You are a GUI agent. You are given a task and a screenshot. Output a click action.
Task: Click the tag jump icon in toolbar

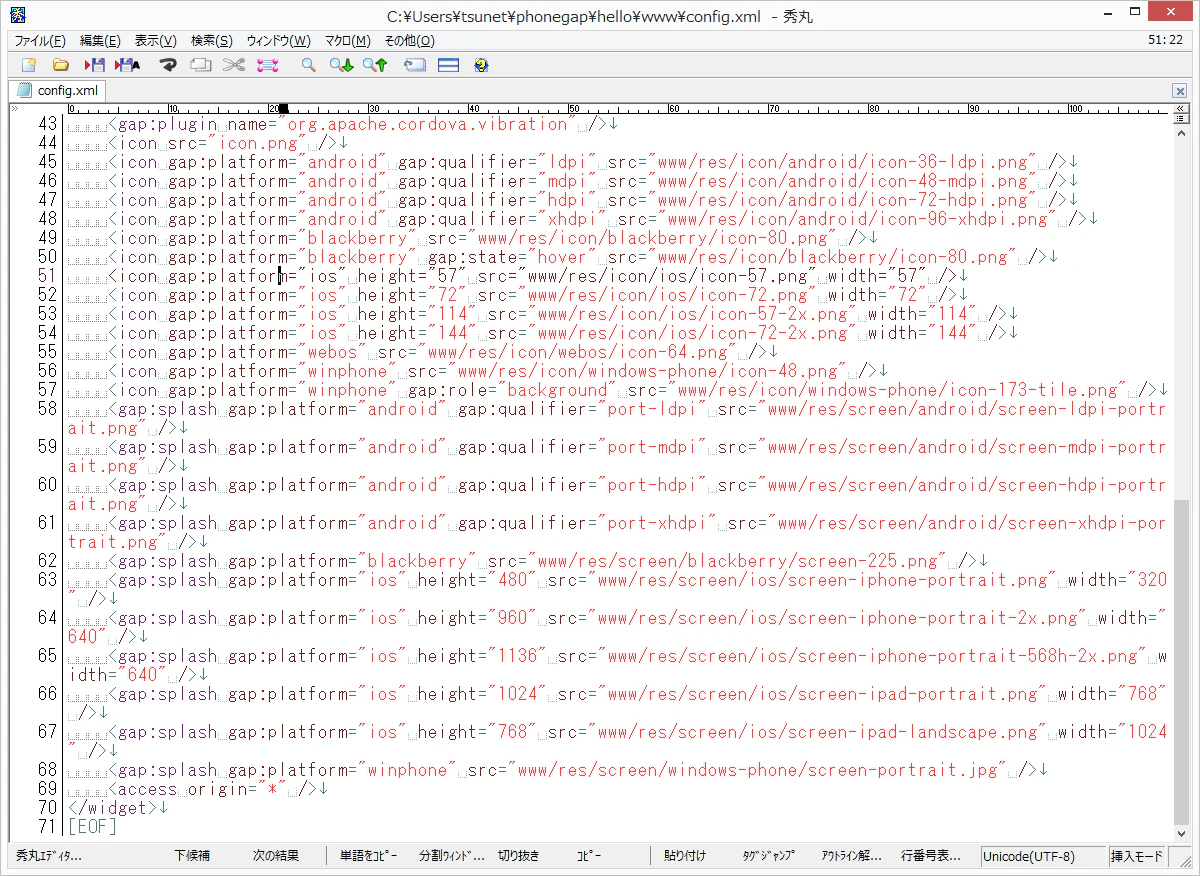click(x=415, y=65)
